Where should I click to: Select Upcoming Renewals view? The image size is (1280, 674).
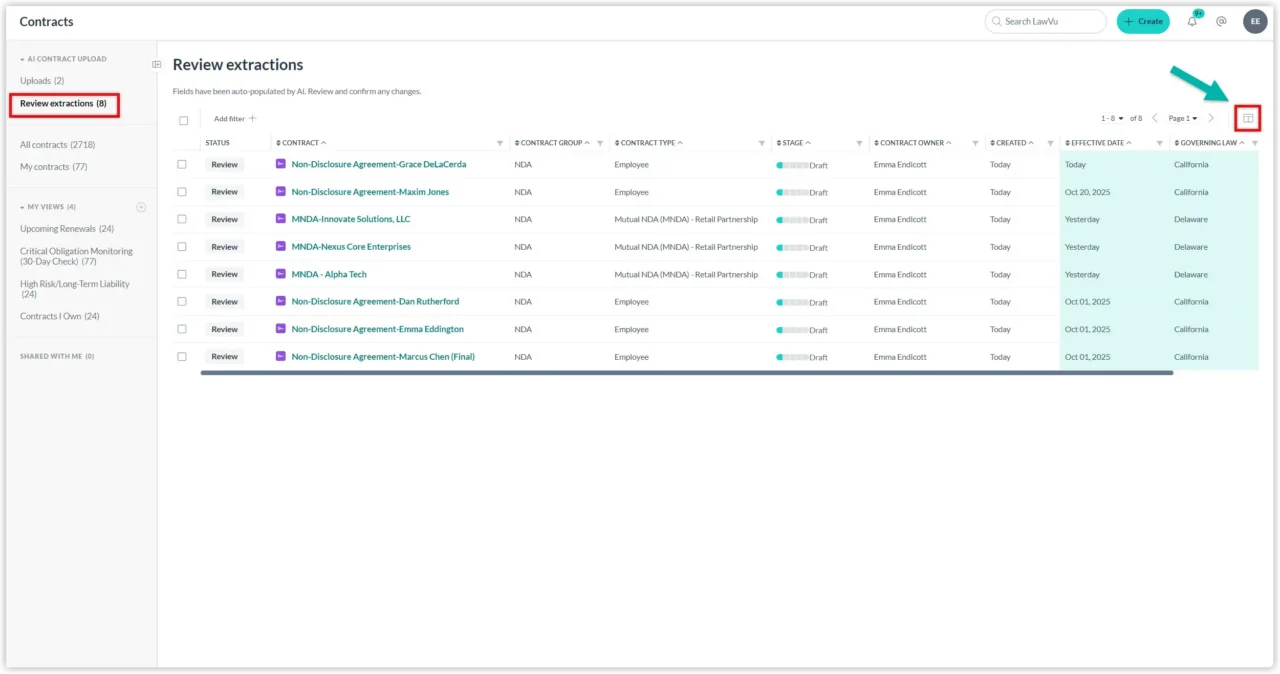point(66,229)
